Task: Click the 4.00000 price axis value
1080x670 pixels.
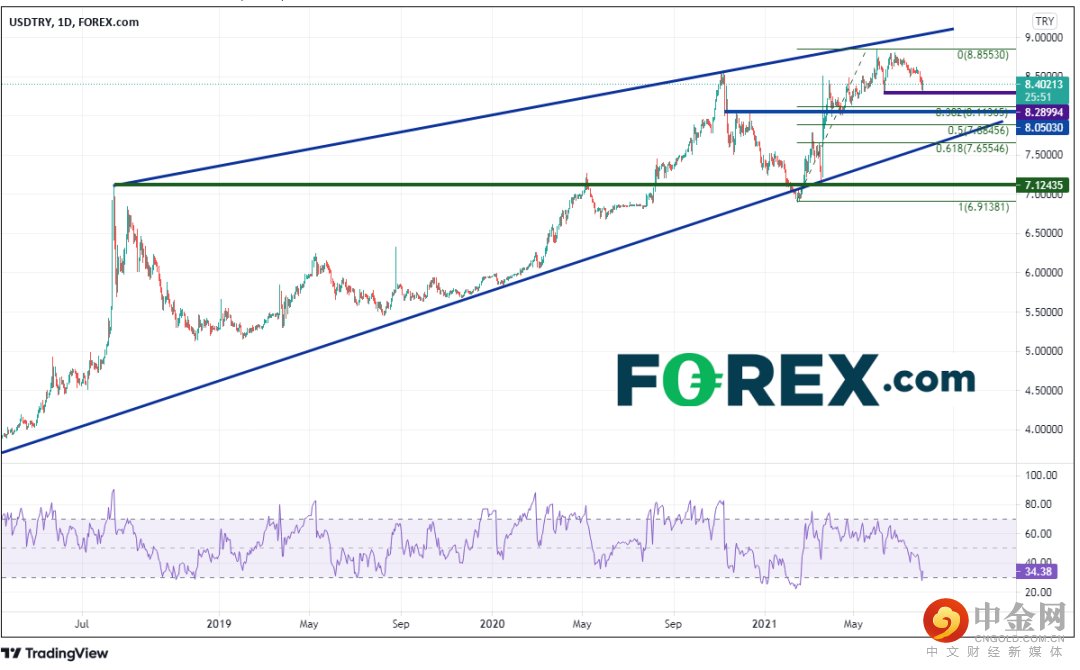Action: coord(1043,430)
